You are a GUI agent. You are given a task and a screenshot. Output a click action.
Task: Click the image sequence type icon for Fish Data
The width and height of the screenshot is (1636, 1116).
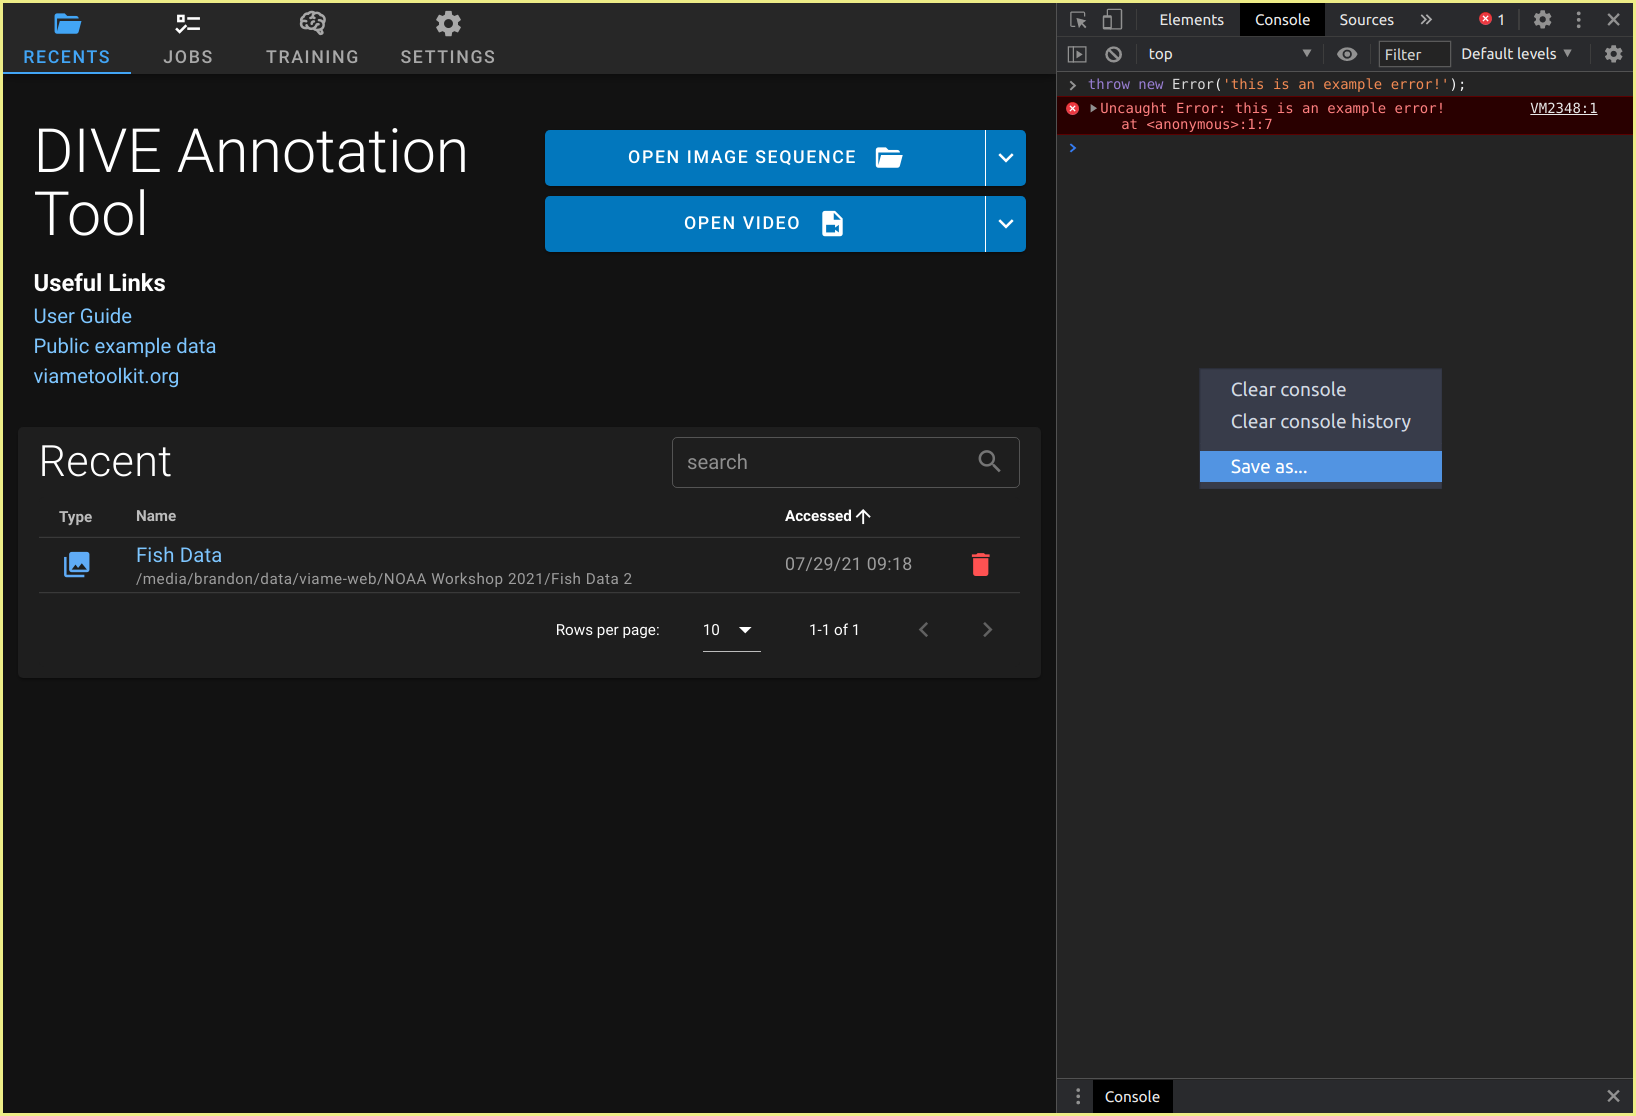pos(77,565)
